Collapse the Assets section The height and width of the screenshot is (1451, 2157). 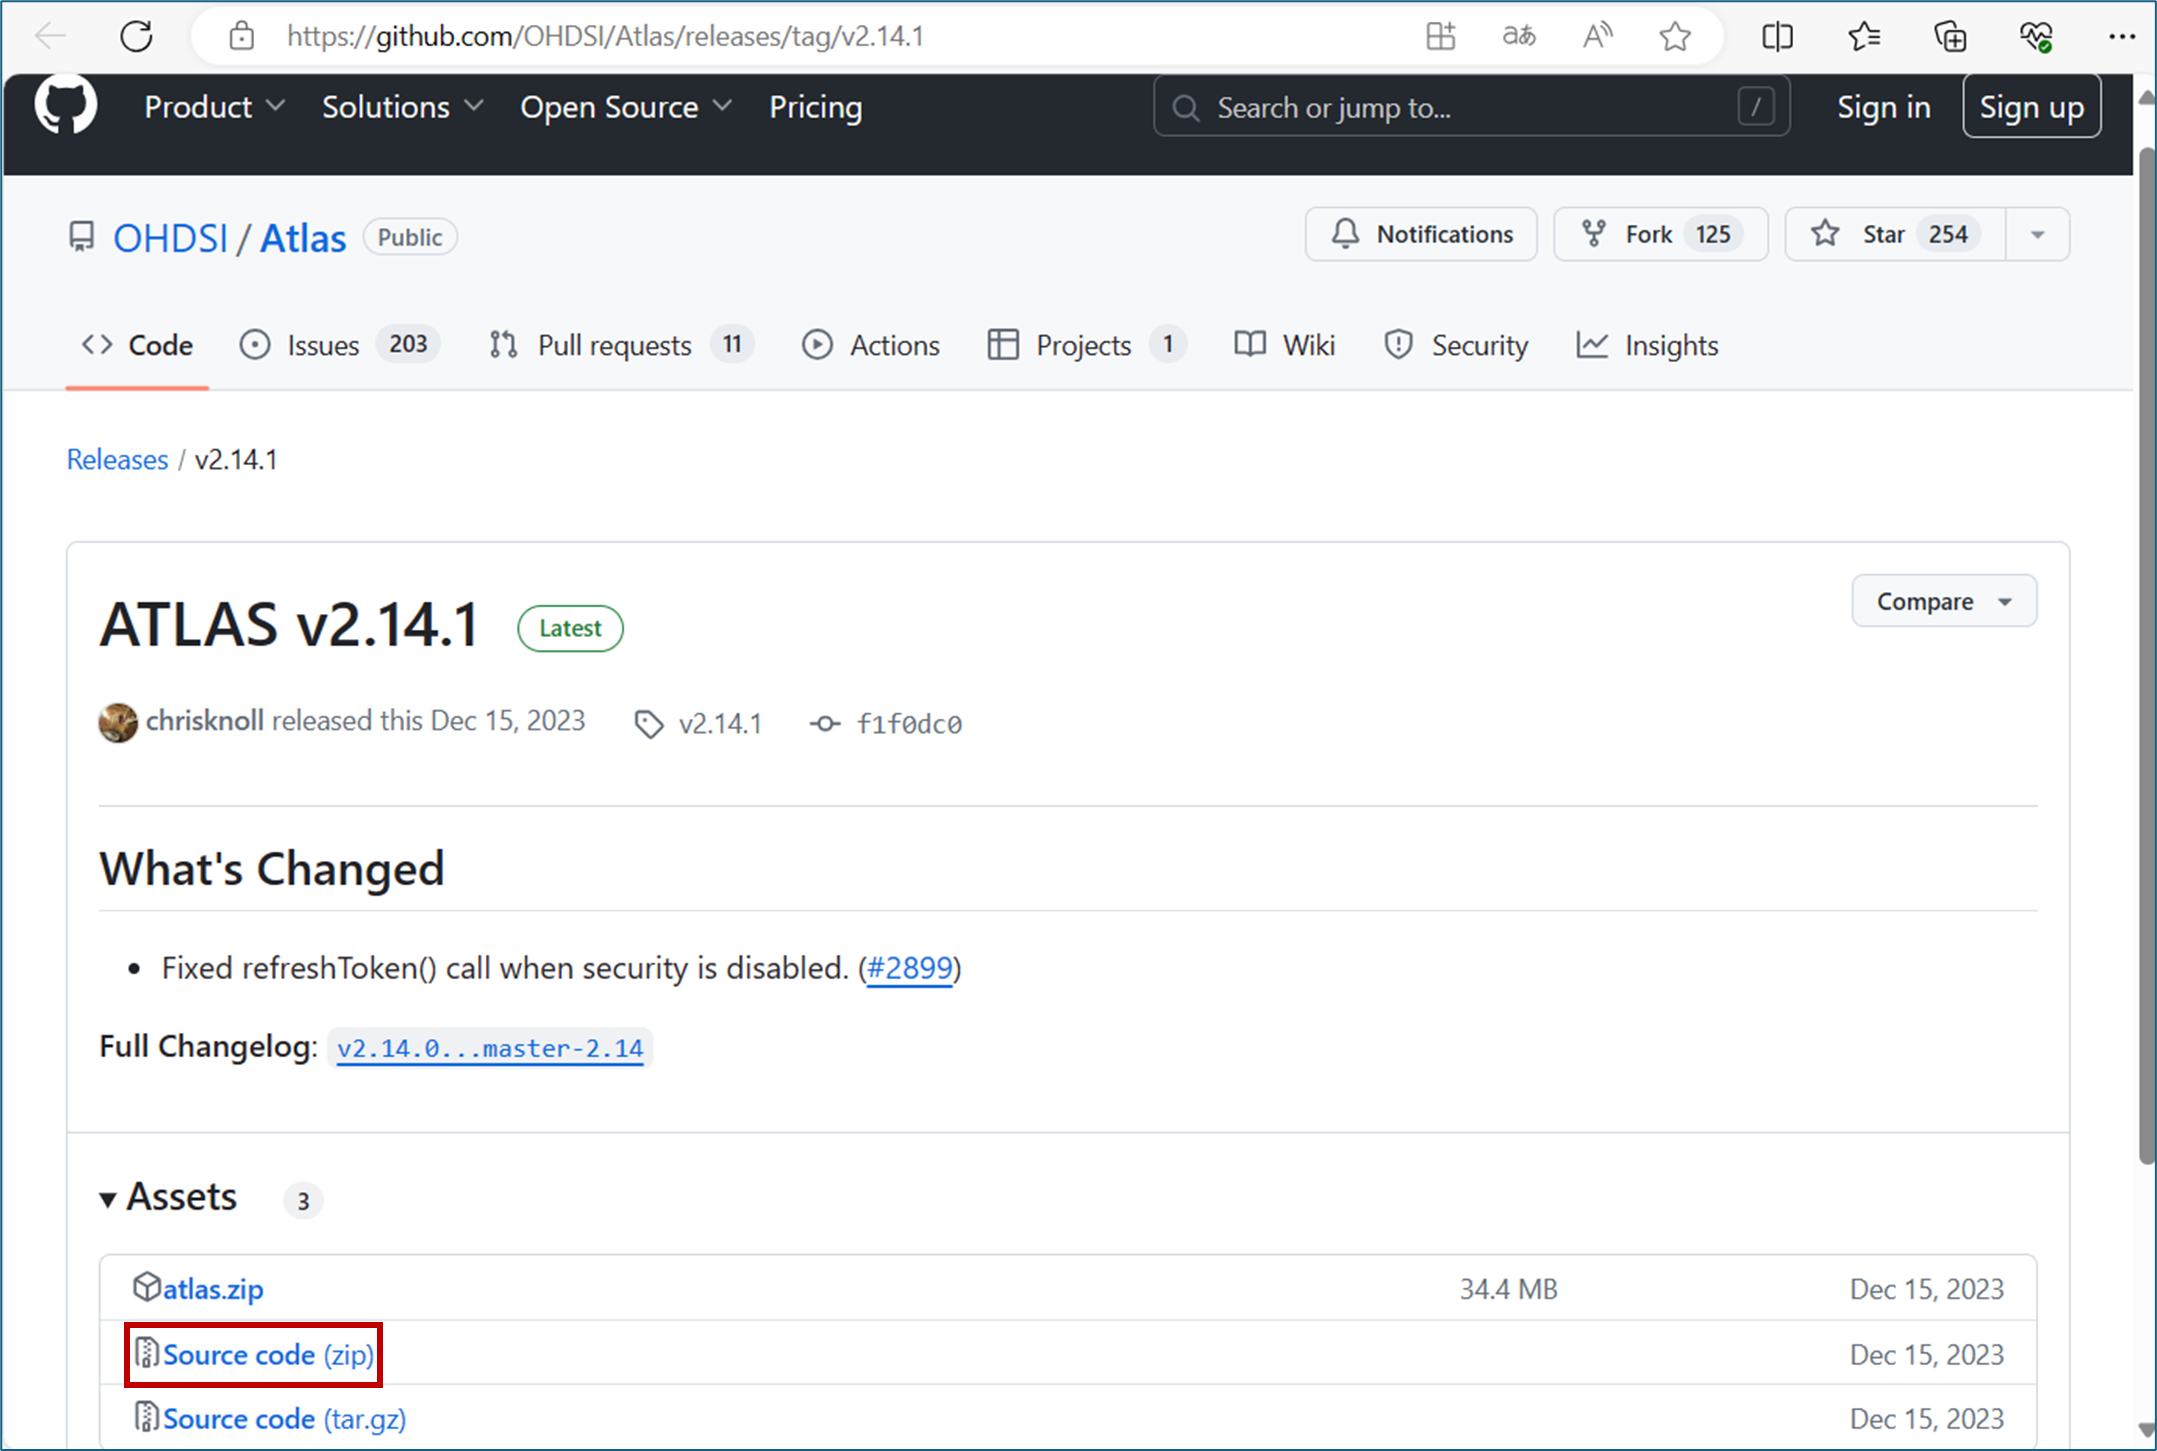coord(169,1197)
